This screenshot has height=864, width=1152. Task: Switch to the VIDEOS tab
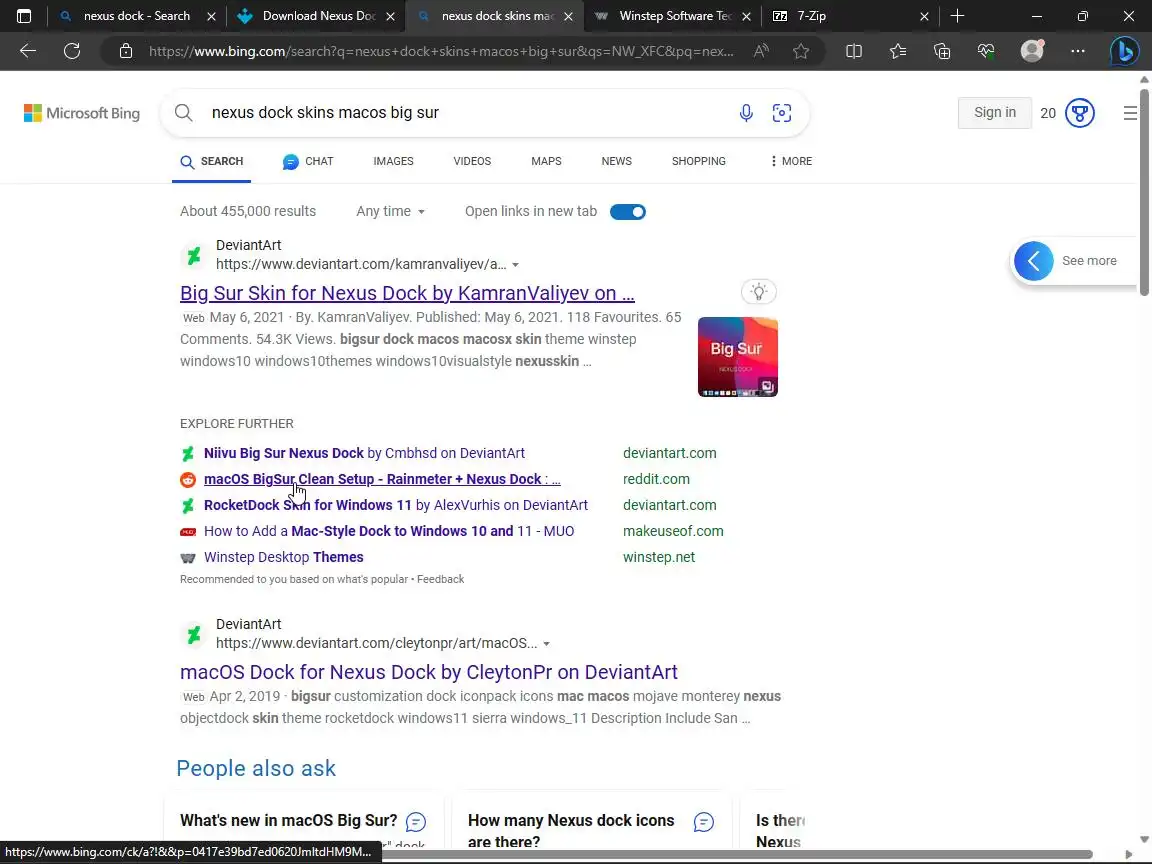pos(472,161)
